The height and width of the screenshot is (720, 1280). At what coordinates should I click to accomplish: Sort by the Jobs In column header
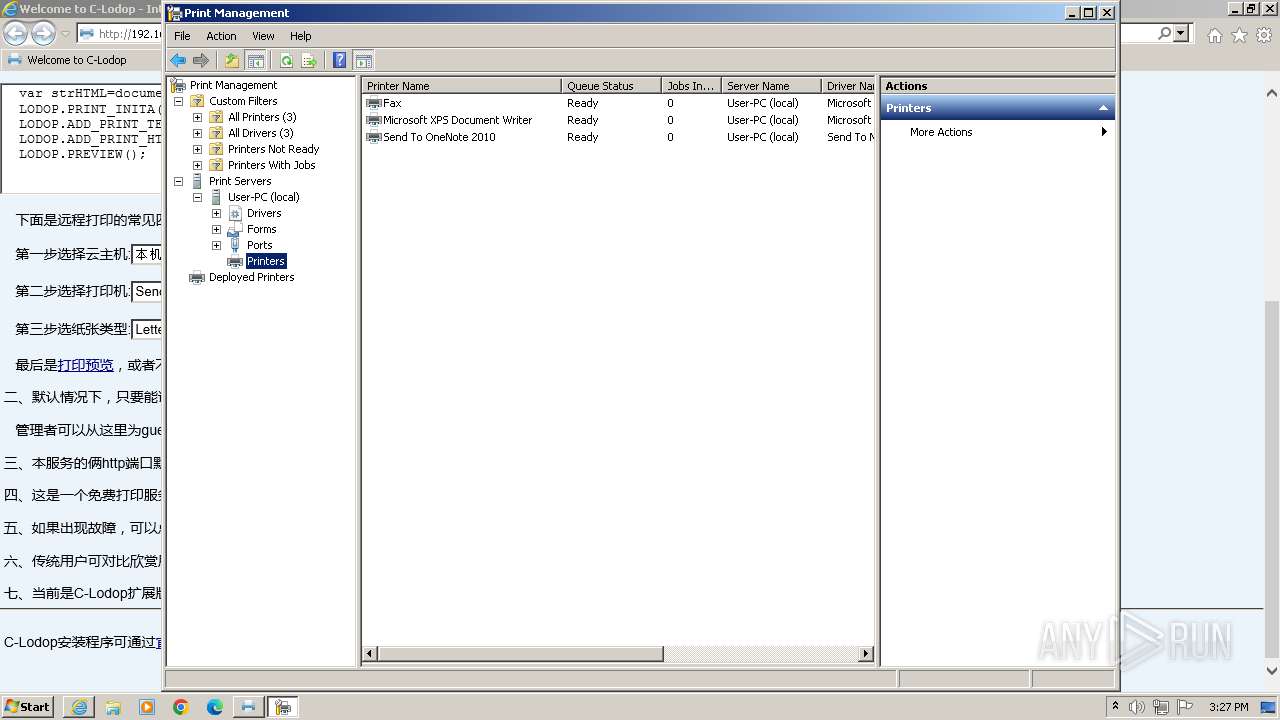point(691,86)
